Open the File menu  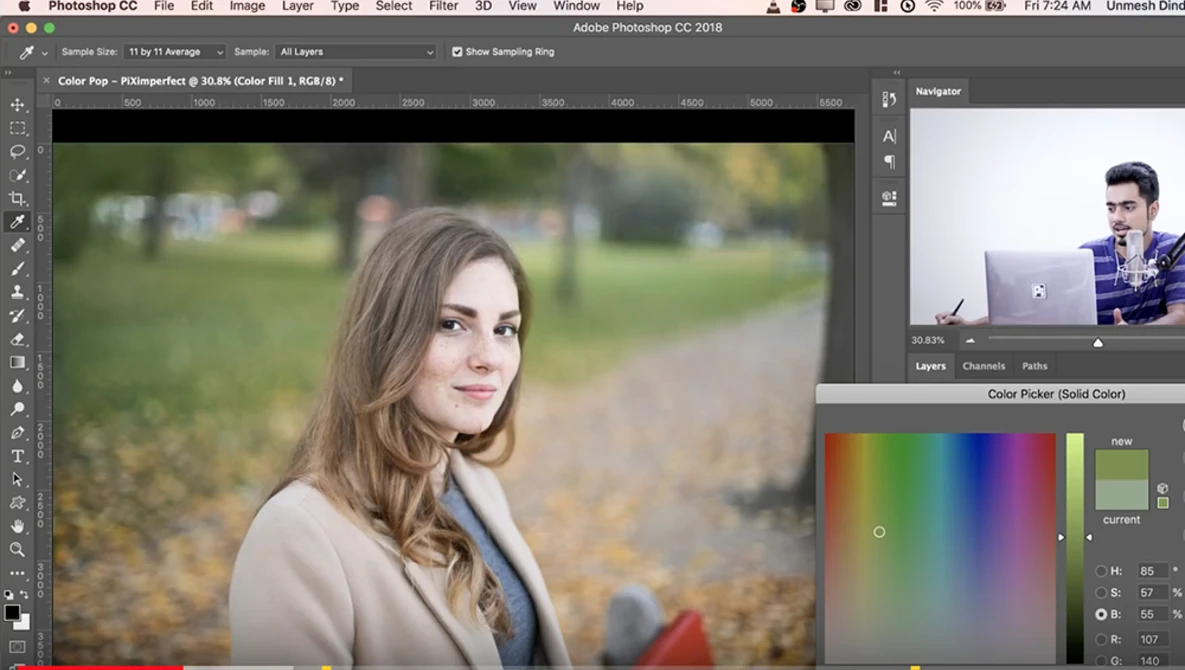coord(164,6)
